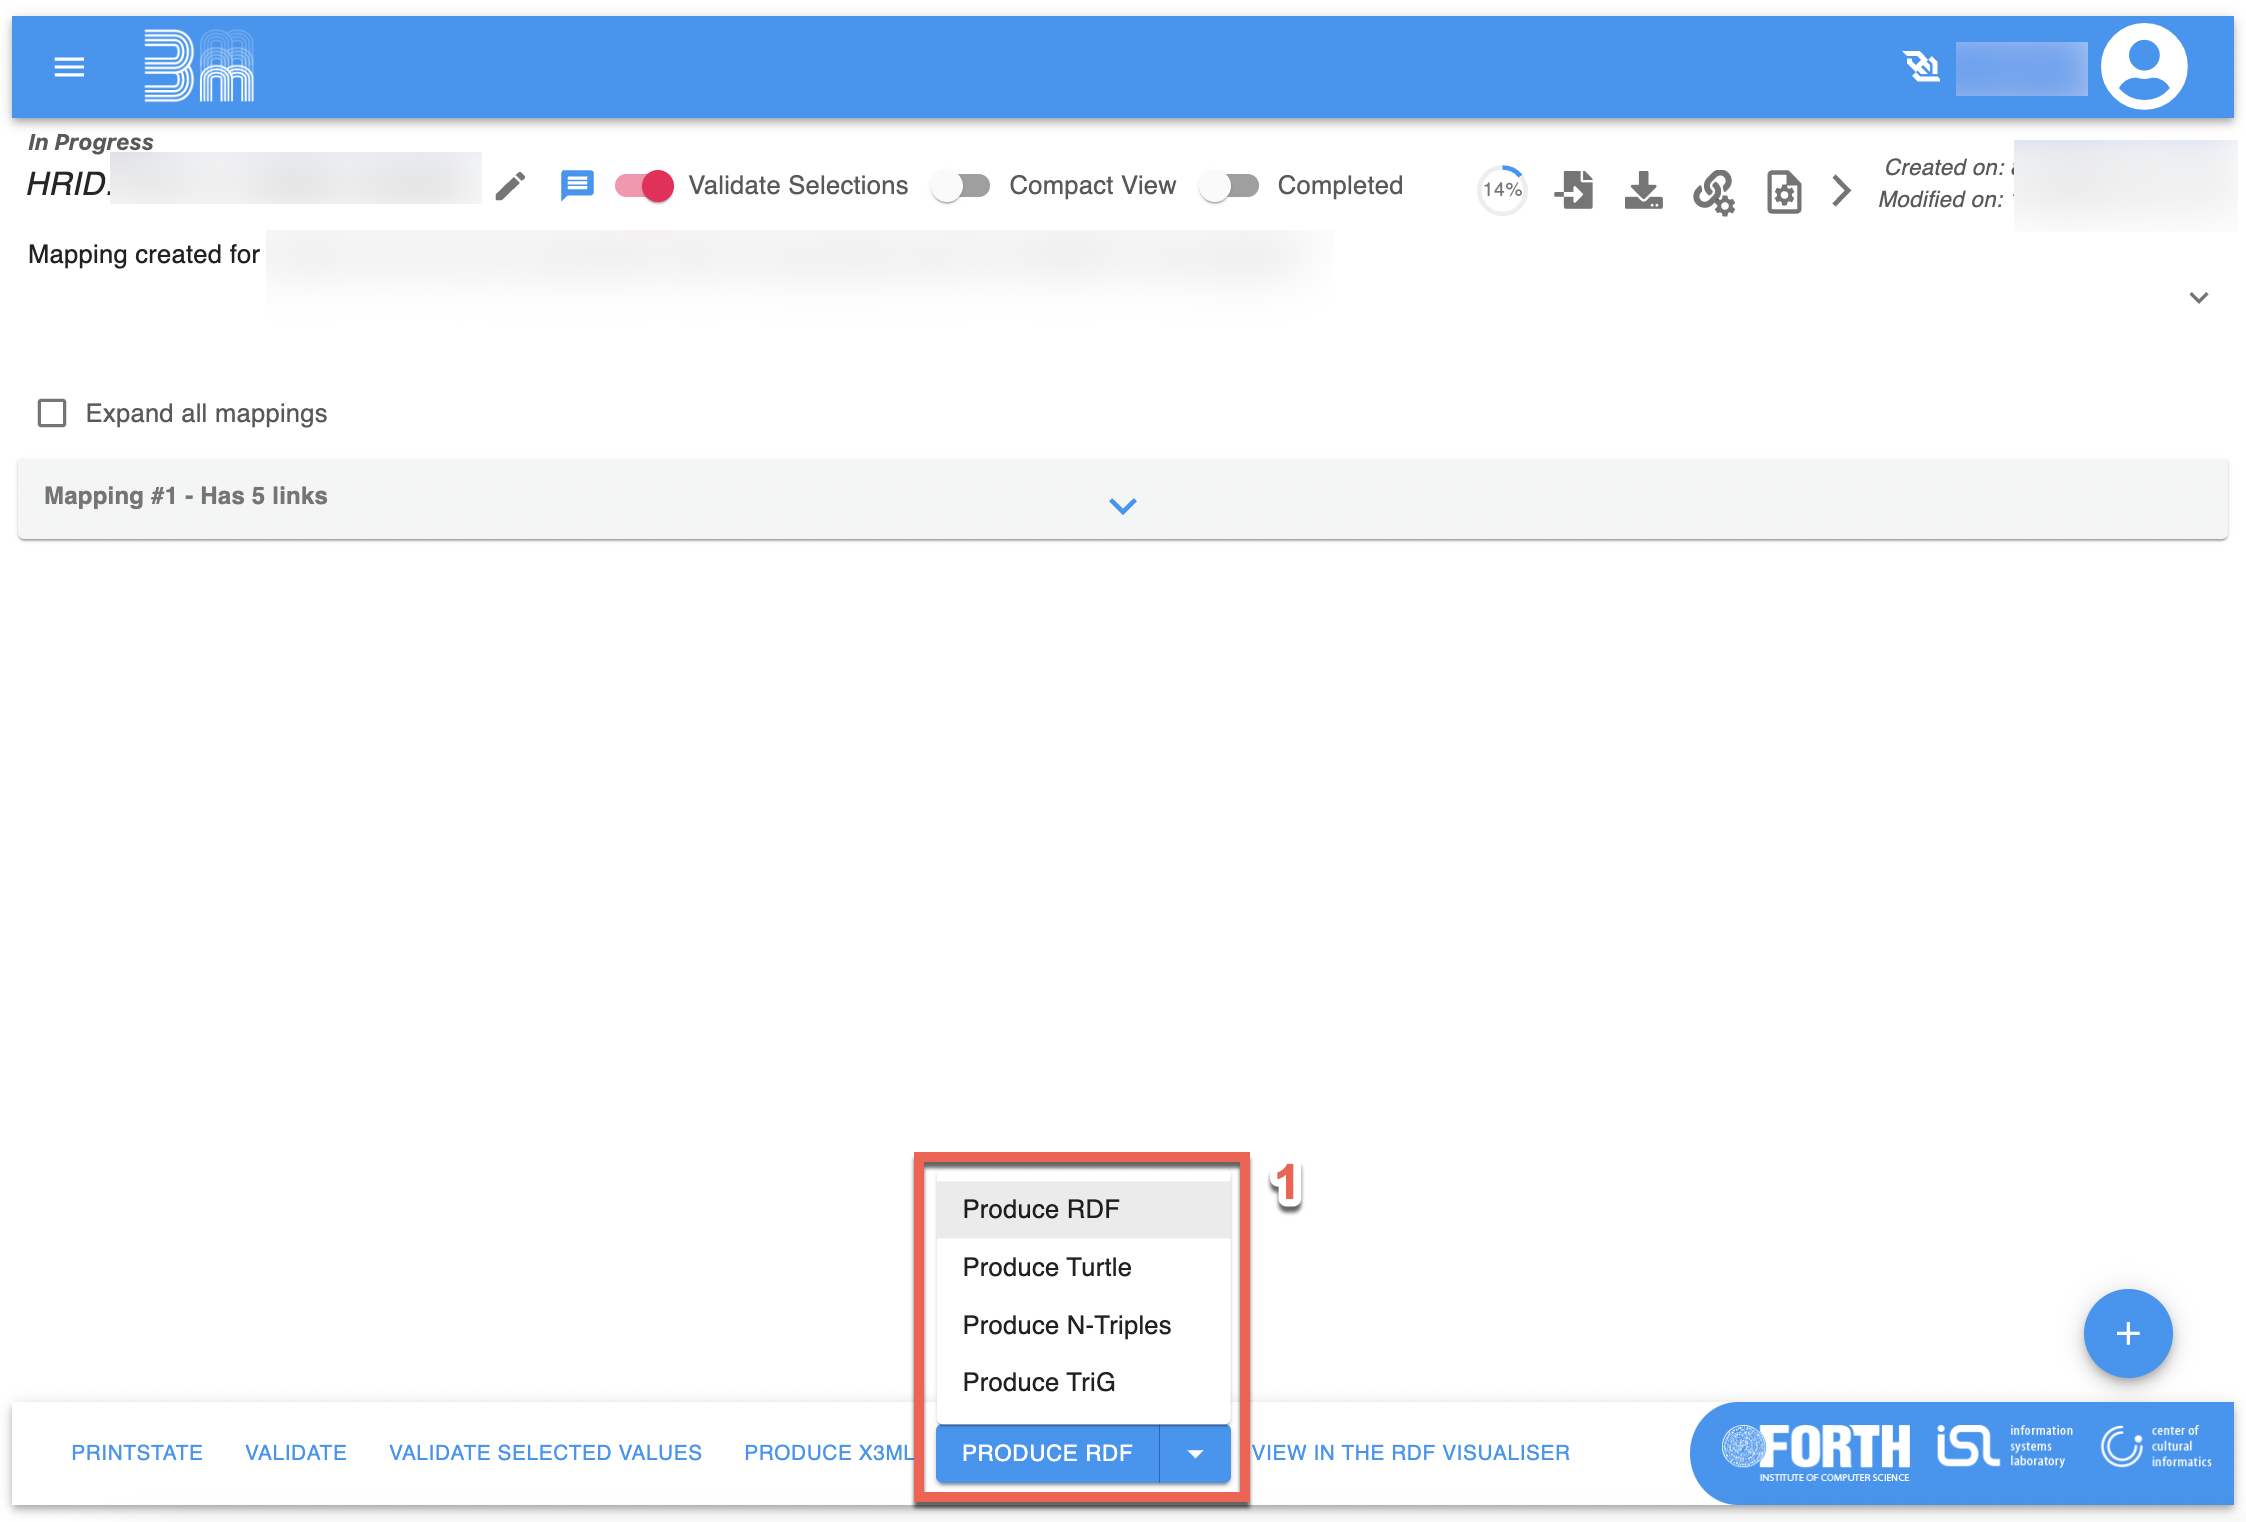Open the hamburger navigation menu
2246x1522 pixels.
pyautogui.click(x=69, y=67)
